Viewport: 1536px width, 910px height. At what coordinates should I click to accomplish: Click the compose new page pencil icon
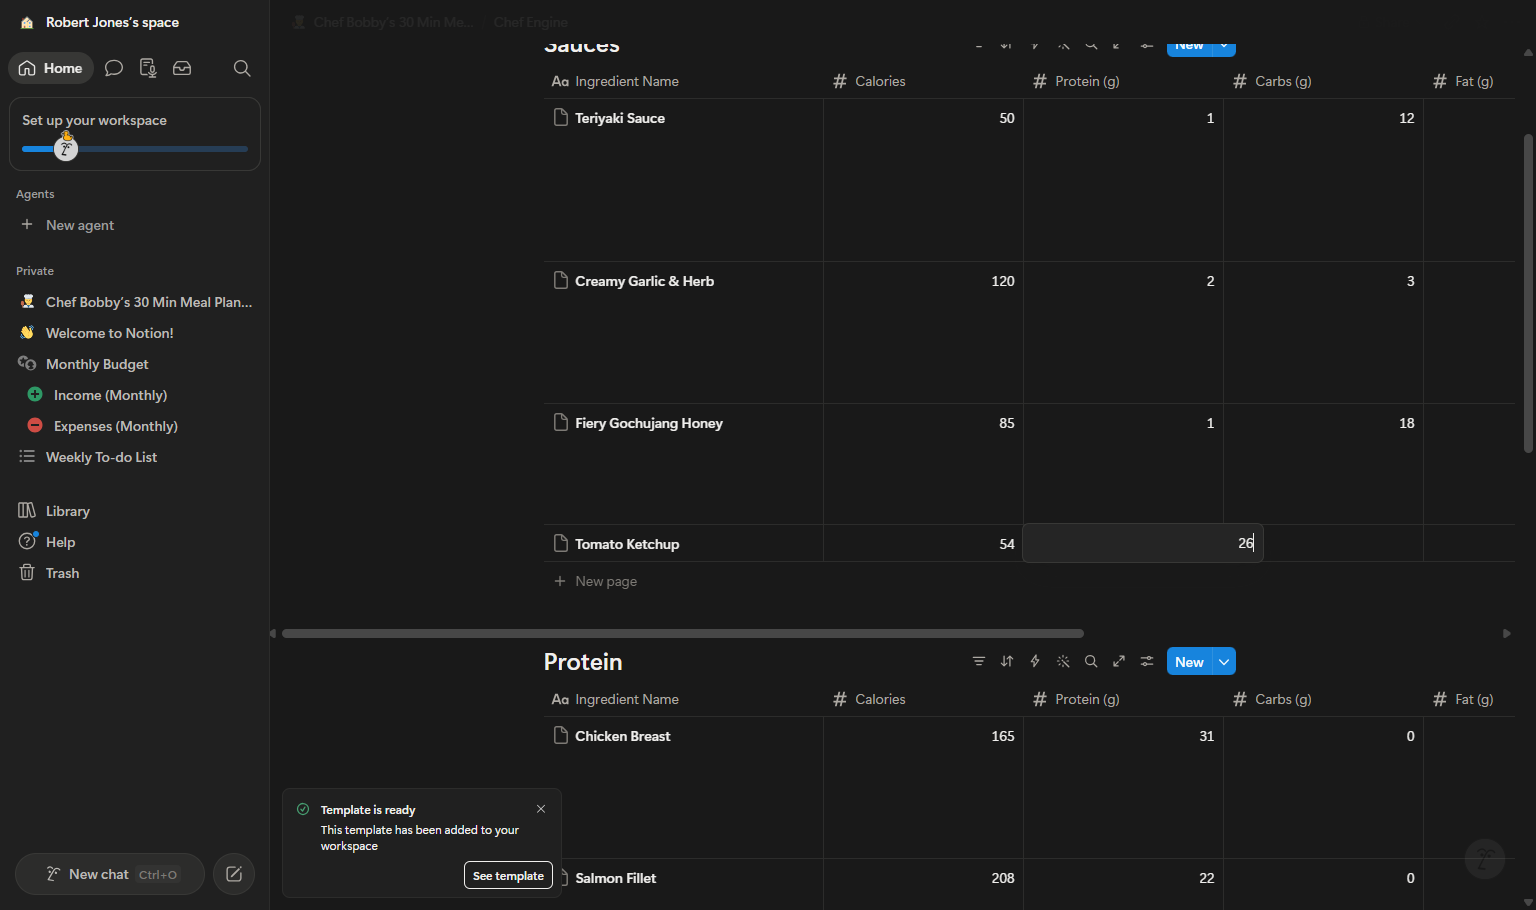234,874
